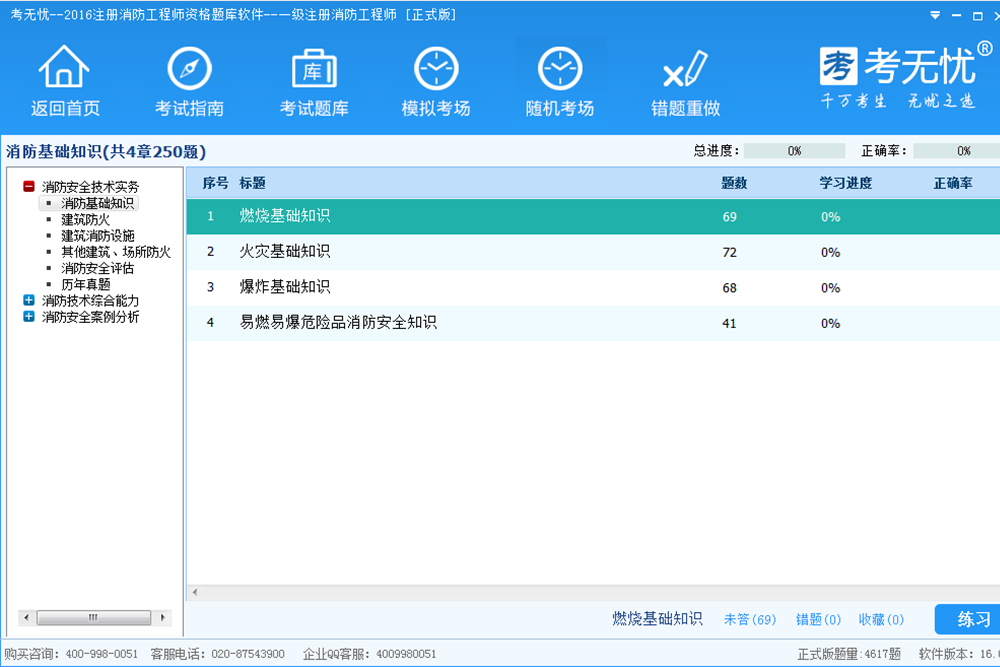Open the title bar dropdown menu arrow
This screenshot has width=1000, height=667.
click(x=935, y=15)
